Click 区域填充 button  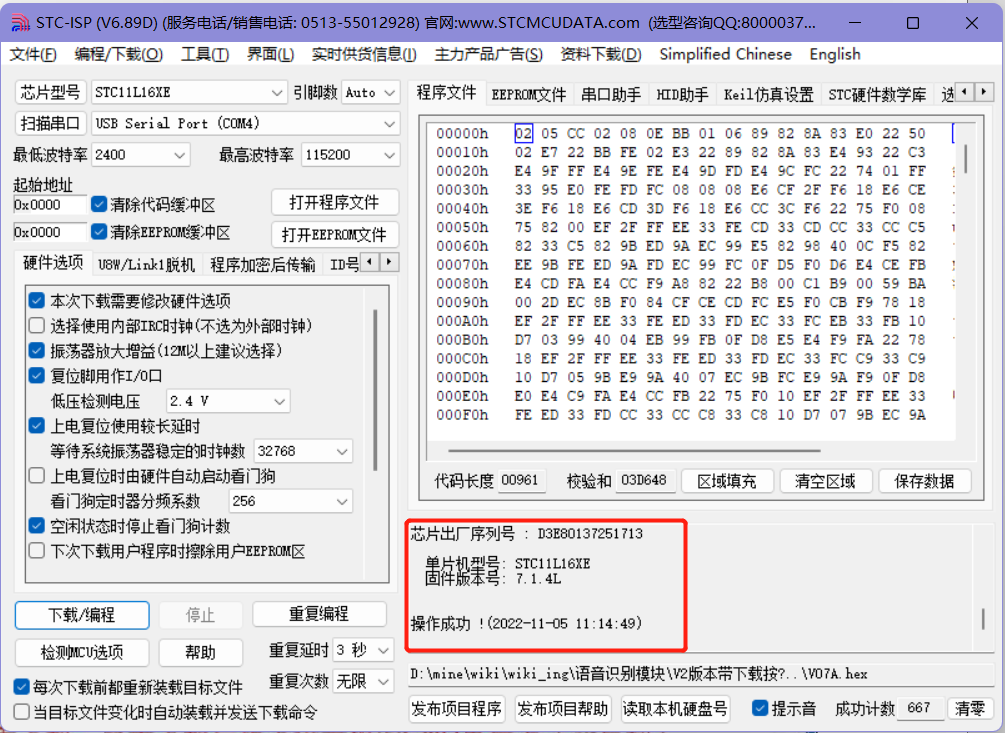[727, 481]
